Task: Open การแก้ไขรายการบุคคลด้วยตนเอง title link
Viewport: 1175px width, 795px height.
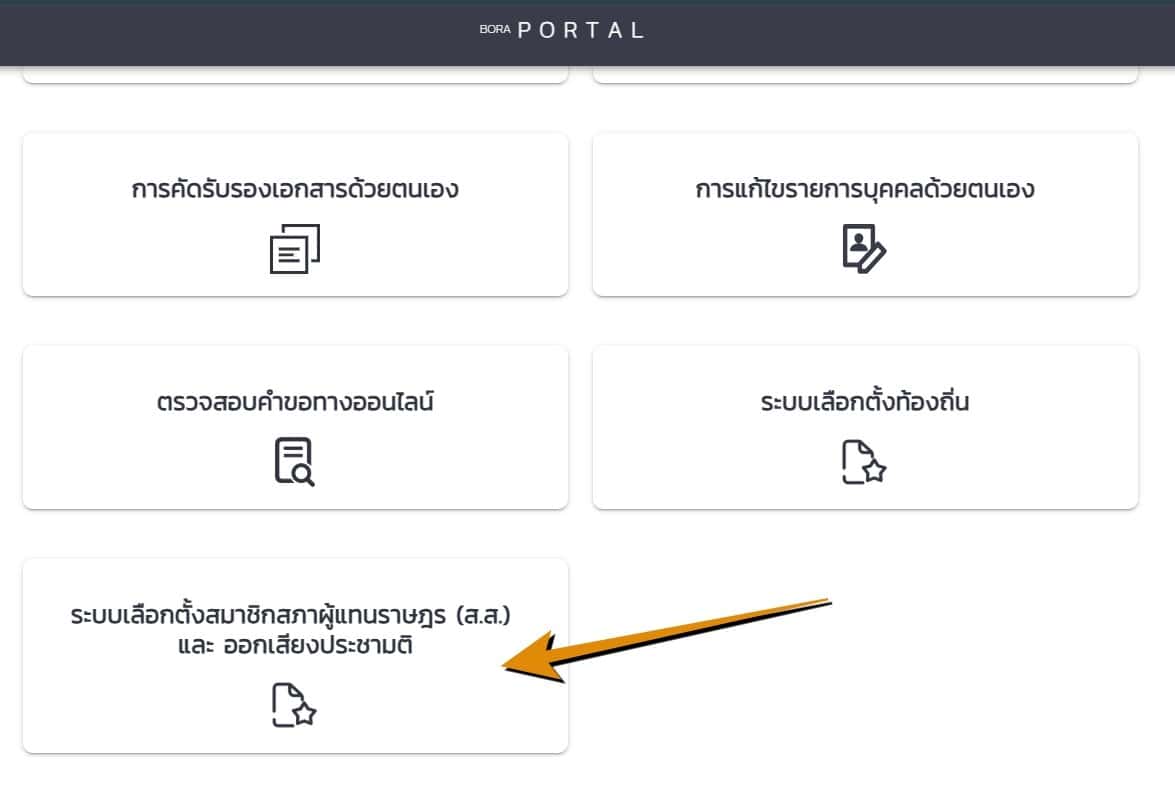Action: 865,189
